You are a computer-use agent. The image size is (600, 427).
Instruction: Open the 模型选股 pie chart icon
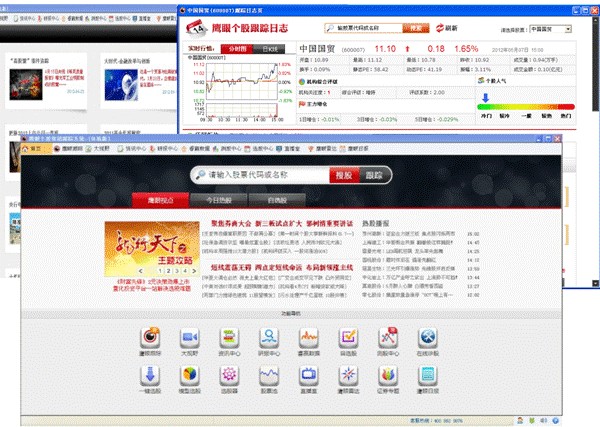point(188,376)
